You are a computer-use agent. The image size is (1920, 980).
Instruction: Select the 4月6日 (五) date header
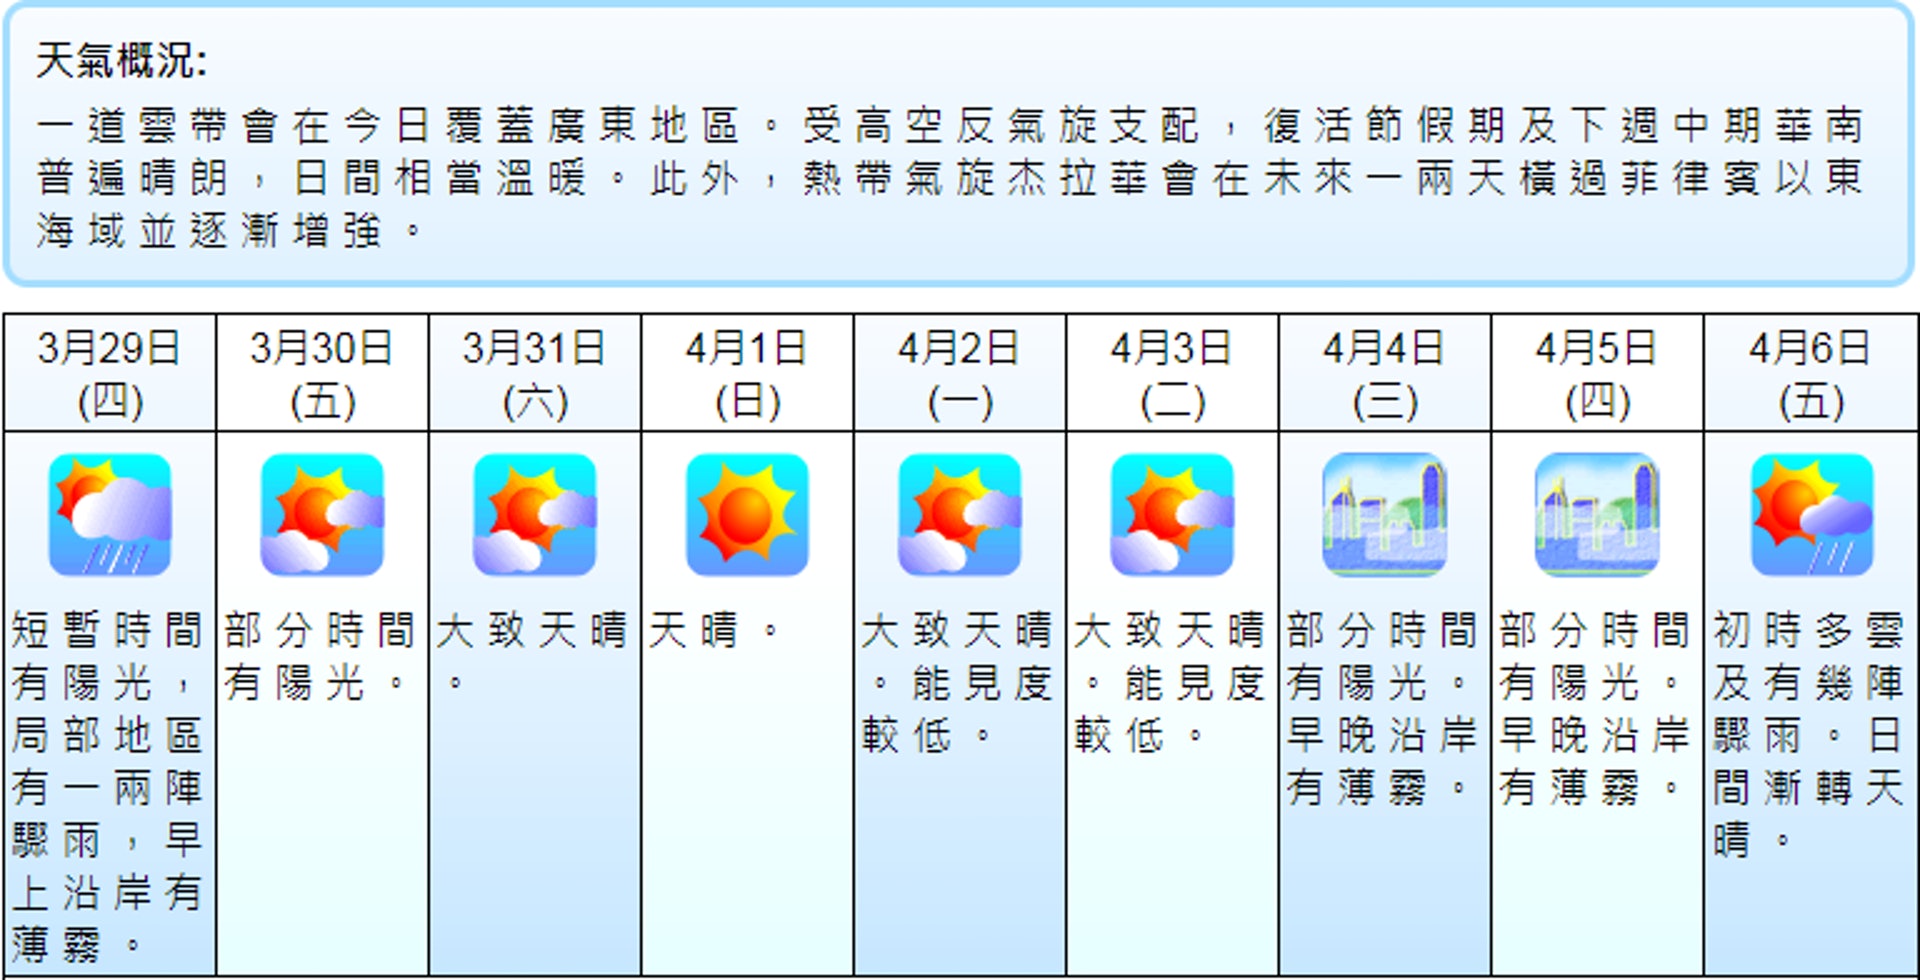point(1811,374)
